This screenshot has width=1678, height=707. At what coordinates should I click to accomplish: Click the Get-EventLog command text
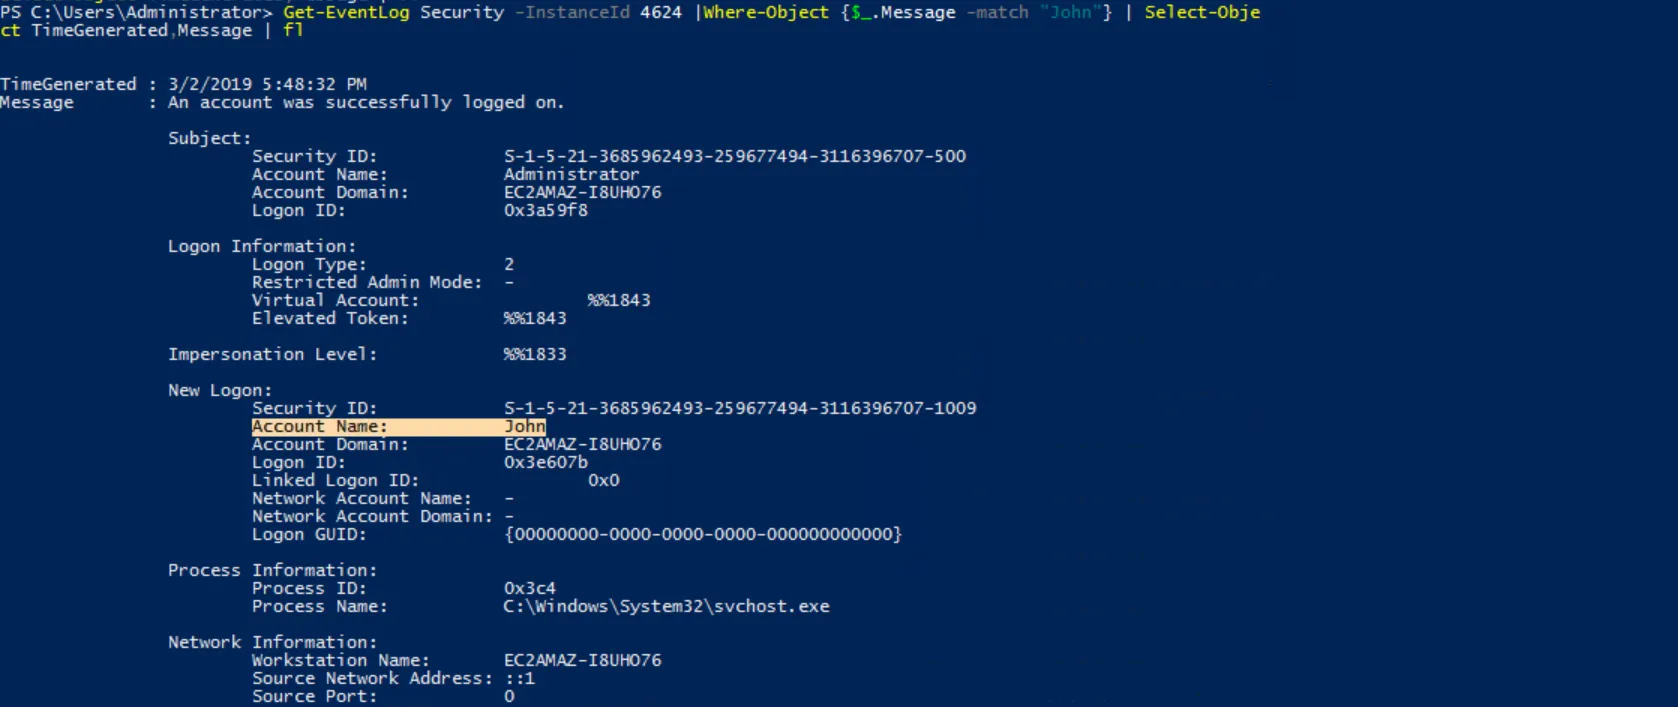click(x=346, y=12)
